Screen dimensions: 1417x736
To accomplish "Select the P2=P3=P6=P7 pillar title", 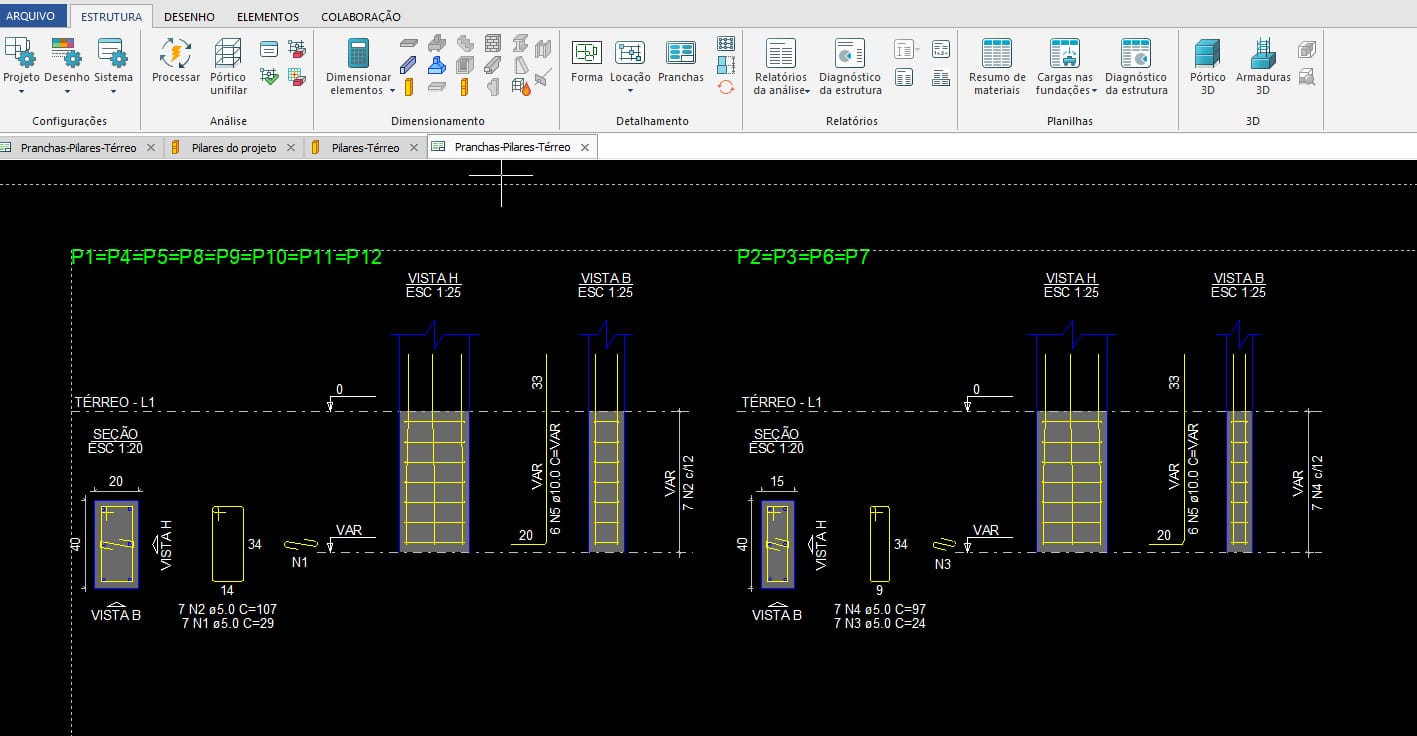I will point(802,257).
